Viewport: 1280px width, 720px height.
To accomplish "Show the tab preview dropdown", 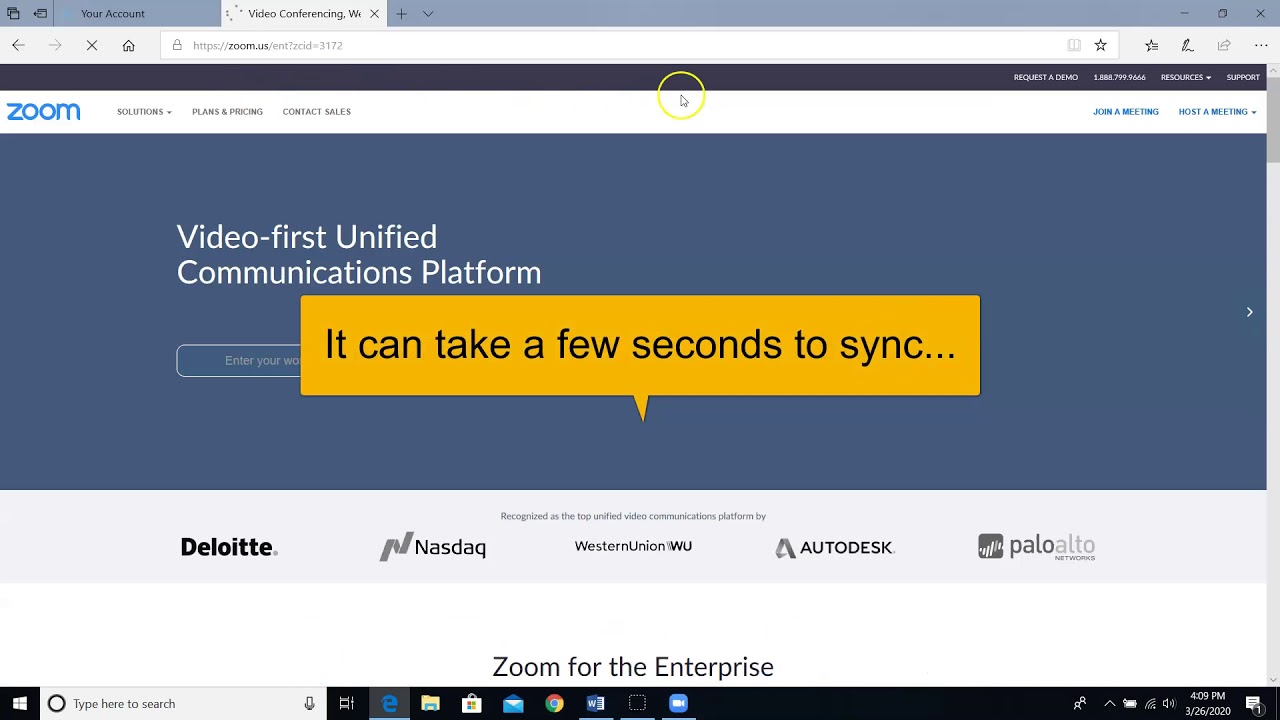I will click(x=428, y=14).
